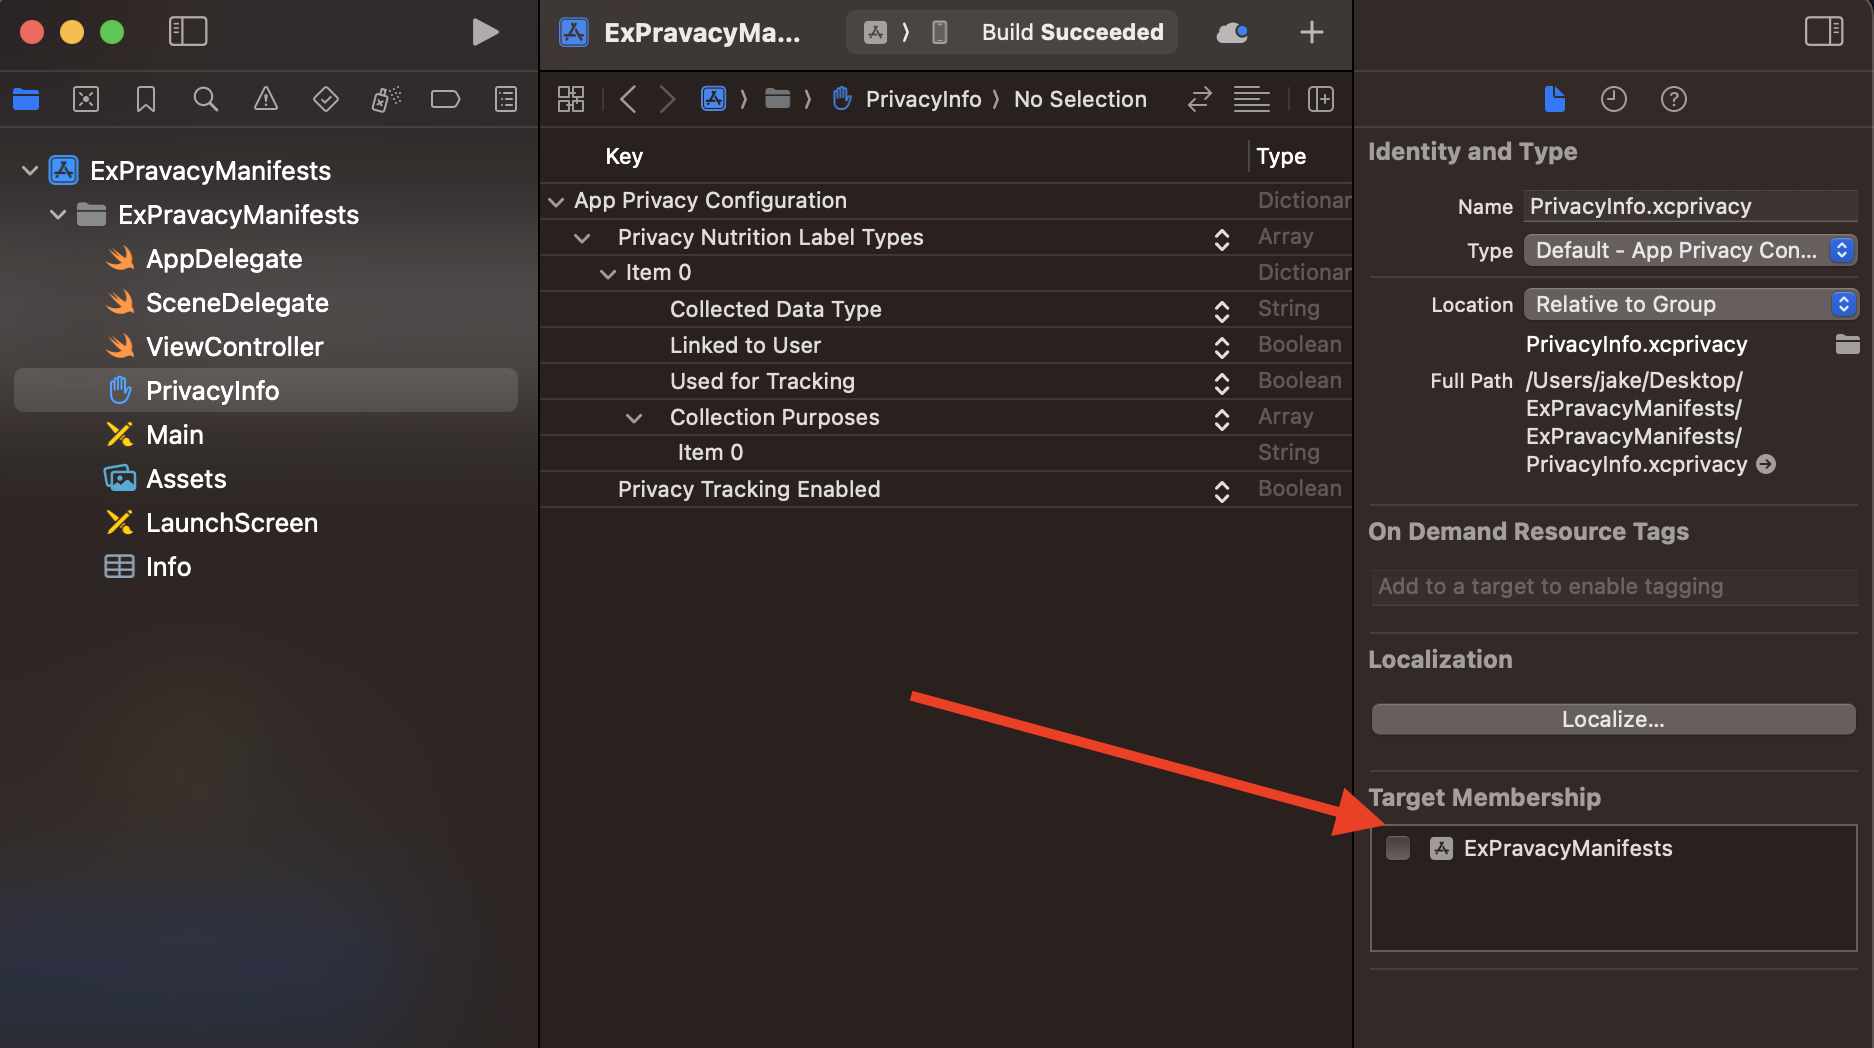
Task: Open key stepper for Linked to User
Action: pos(1222,347)
